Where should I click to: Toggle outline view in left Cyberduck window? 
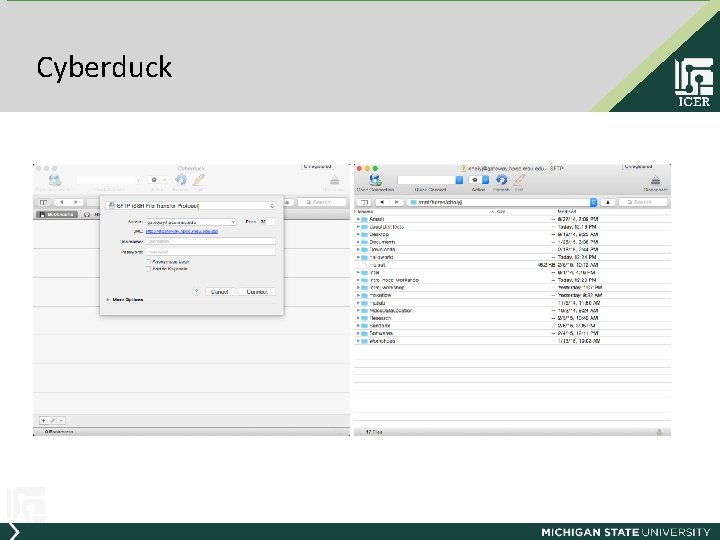43,202
